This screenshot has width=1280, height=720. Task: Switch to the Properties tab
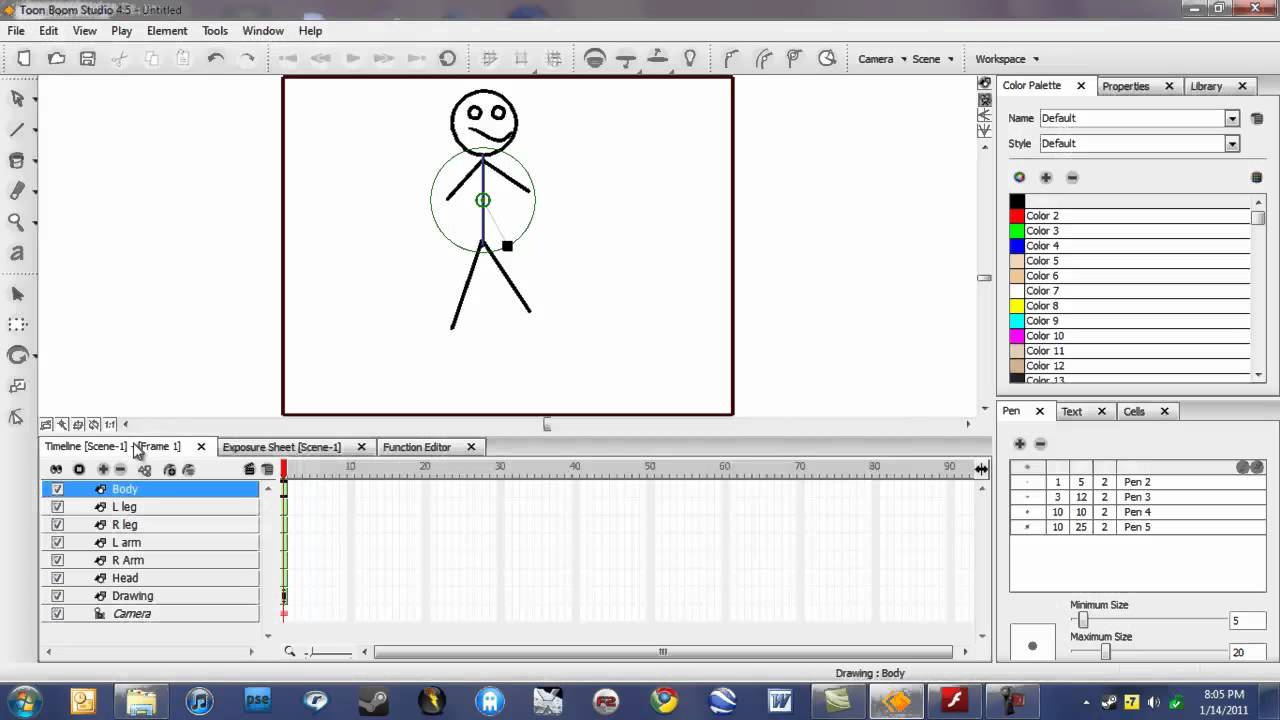click(1126, 86)
